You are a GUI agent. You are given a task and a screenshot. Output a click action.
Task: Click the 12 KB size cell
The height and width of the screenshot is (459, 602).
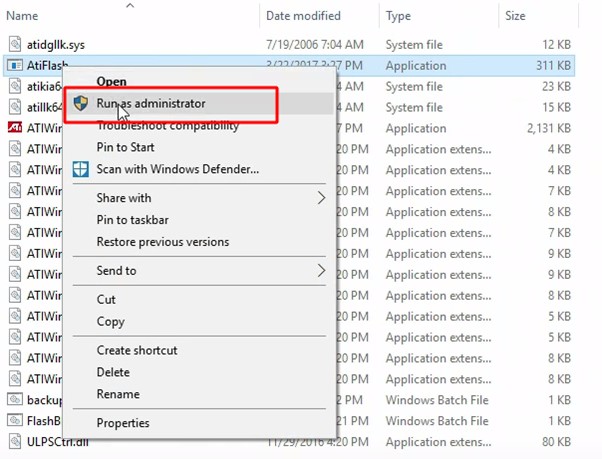point(556,45)
